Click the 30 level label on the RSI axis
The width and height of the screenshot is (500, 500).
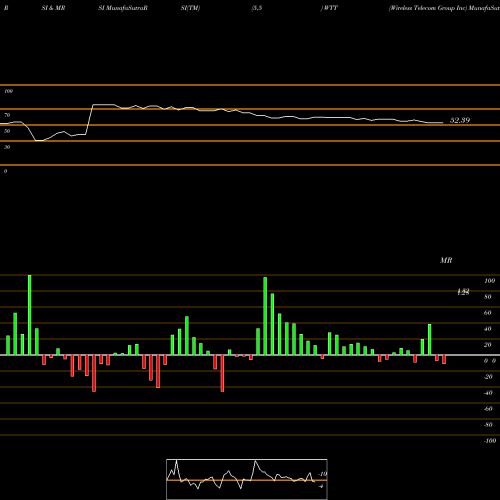[x=7, y=147]
